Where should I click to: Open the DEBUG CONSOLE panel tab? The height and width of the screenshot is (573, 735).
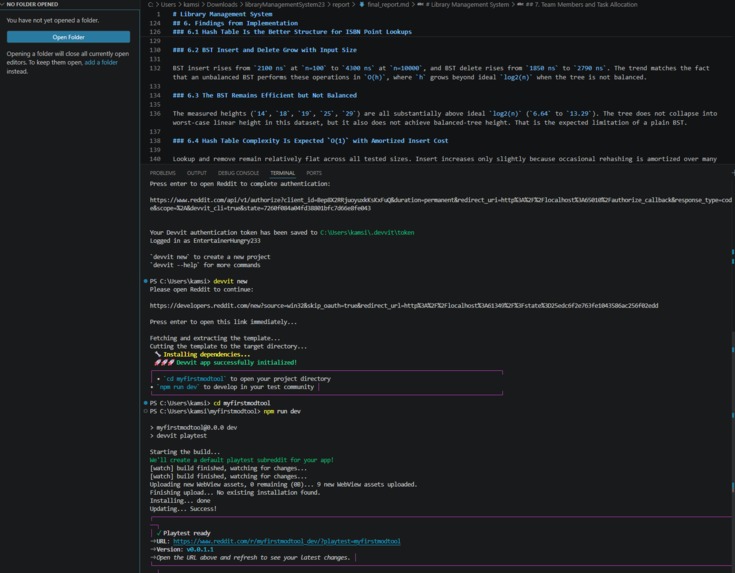(238, 173)
